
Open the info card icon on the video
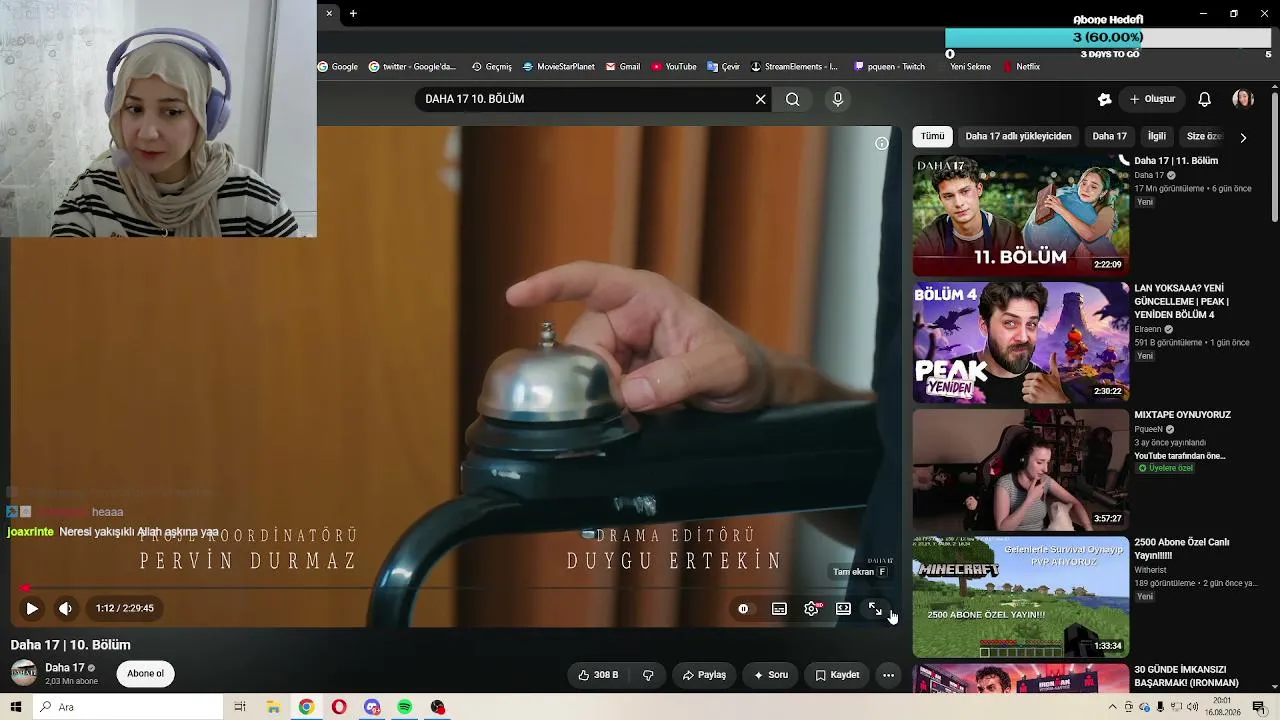pos(881,144)
